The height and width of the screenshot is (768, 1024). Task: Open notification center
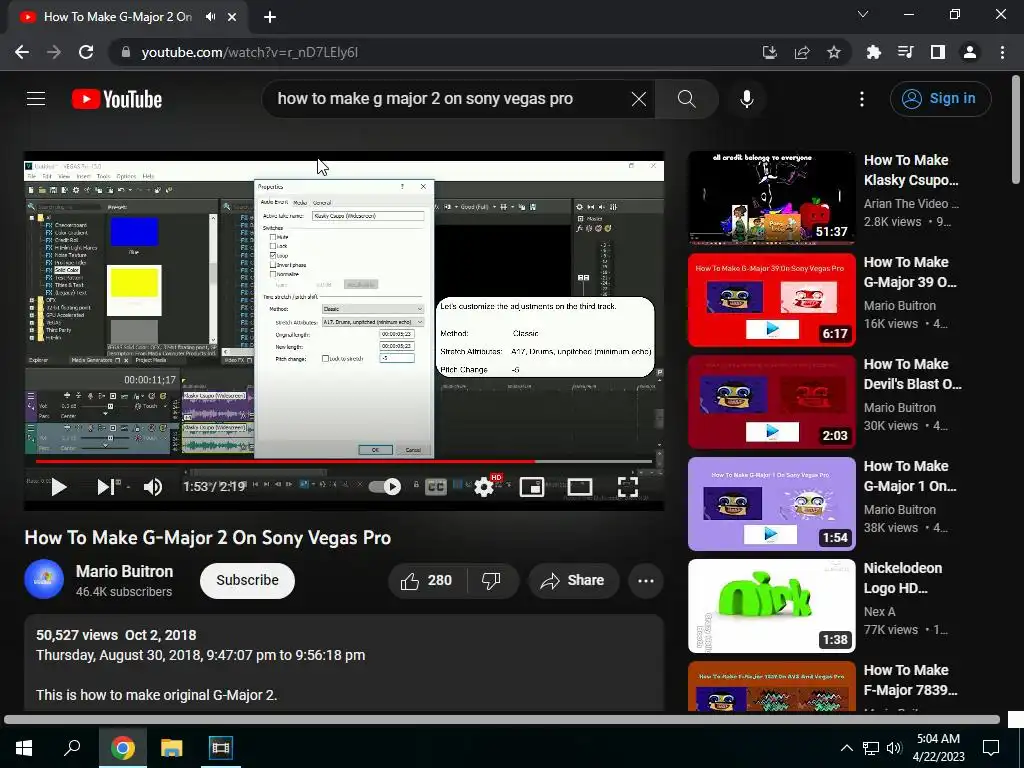(x=991, y=748)
